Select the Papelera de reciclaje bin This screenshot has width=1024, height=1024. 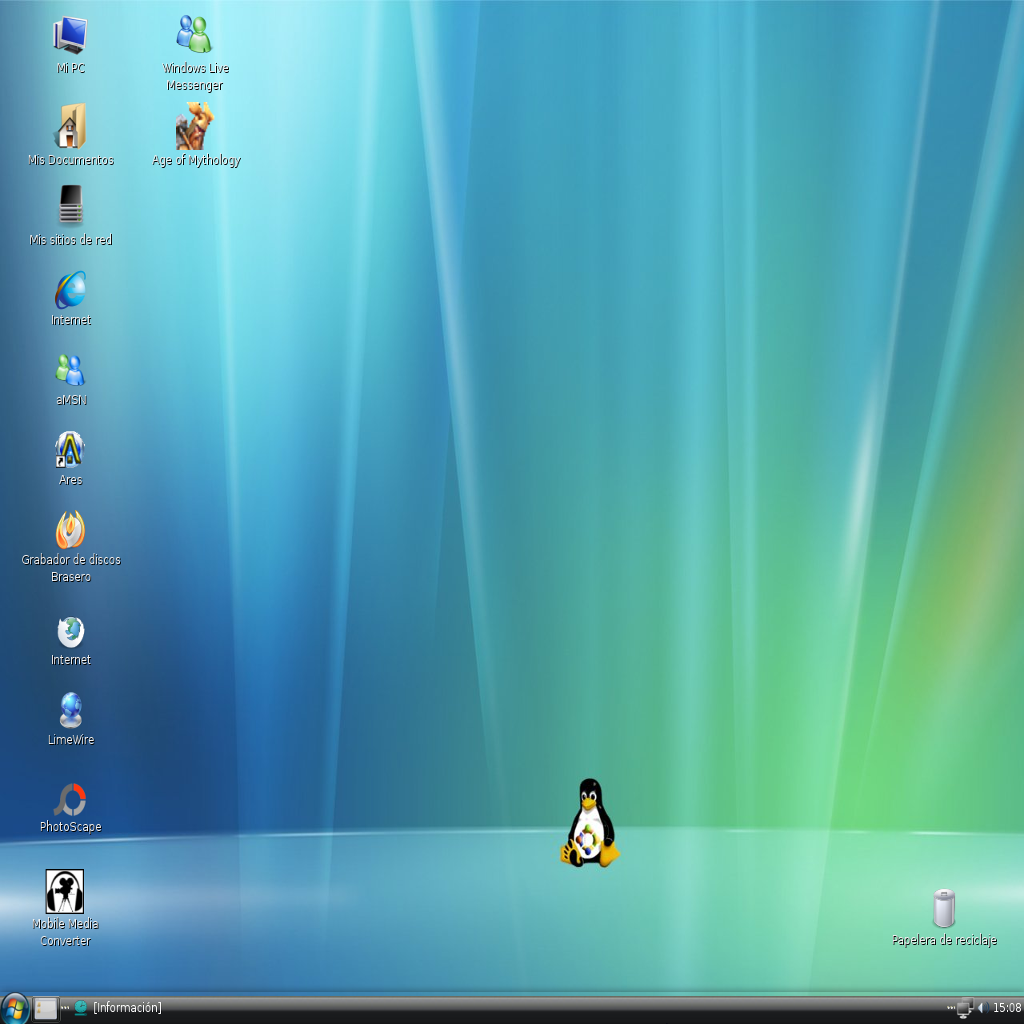(943, 908)
